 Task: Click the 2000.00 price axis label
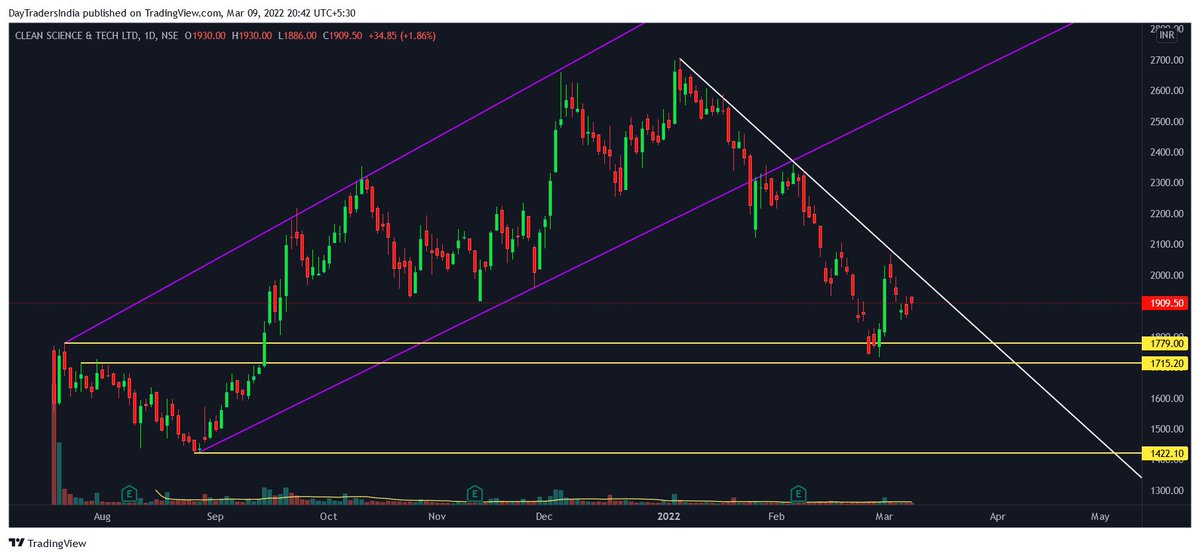point(1166,276)
